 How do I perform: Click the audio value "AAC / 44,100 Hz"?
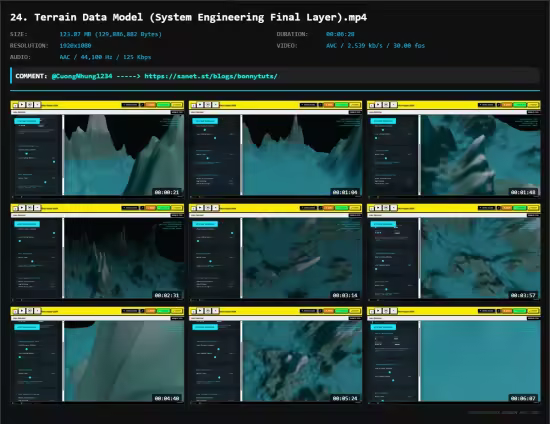click(105, 57)
